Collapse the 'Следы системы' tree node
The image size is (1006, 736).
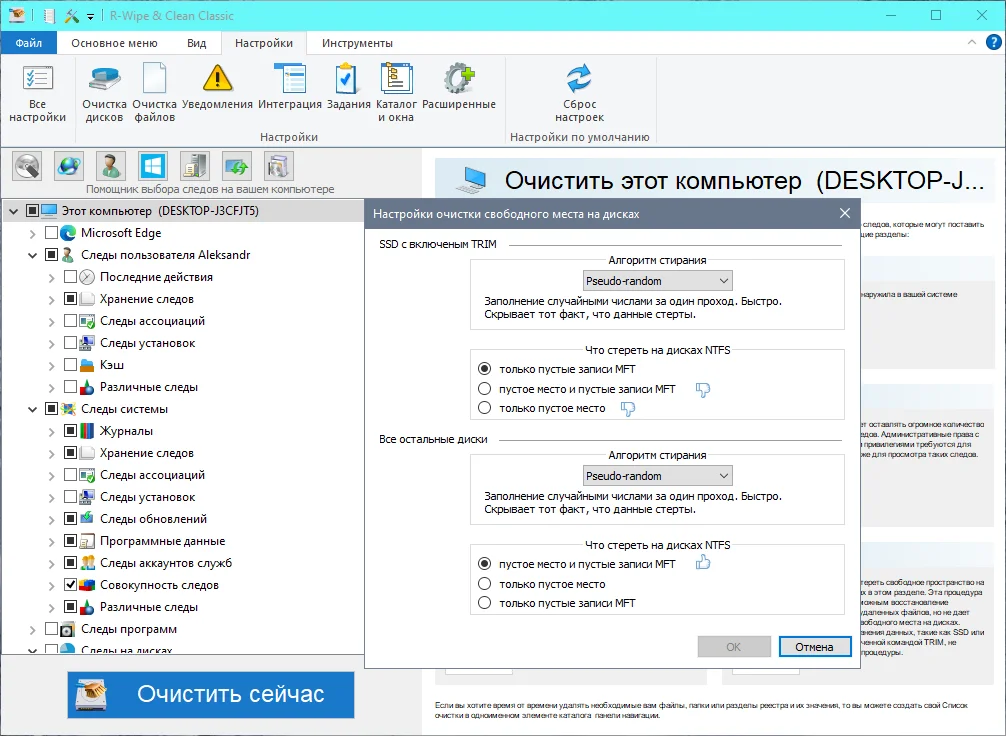click(32, 409)
